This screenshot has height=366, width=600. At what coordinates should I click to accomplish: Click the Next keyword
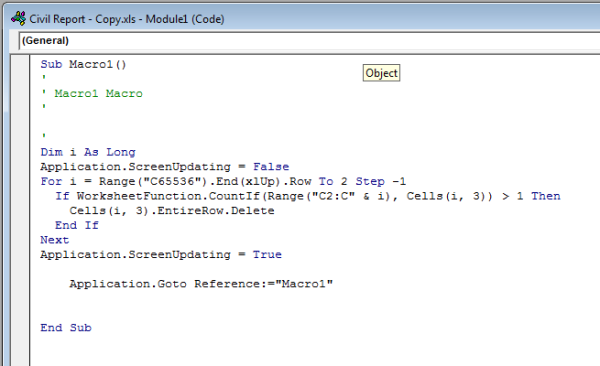point(55,240)
